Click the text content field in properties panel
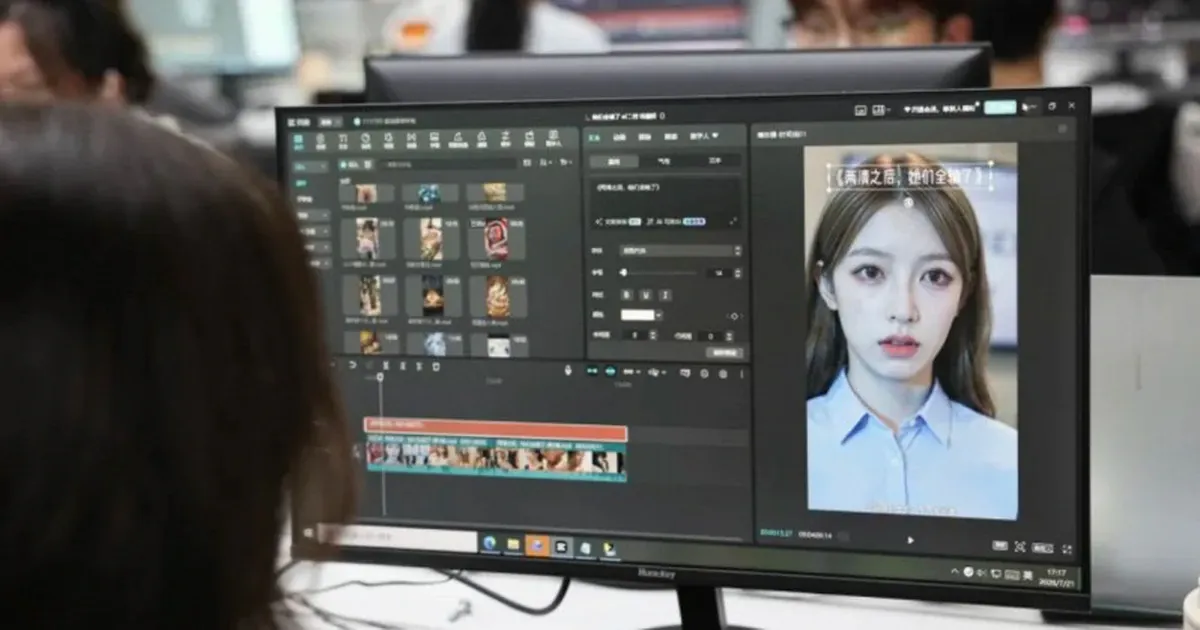 666,204
